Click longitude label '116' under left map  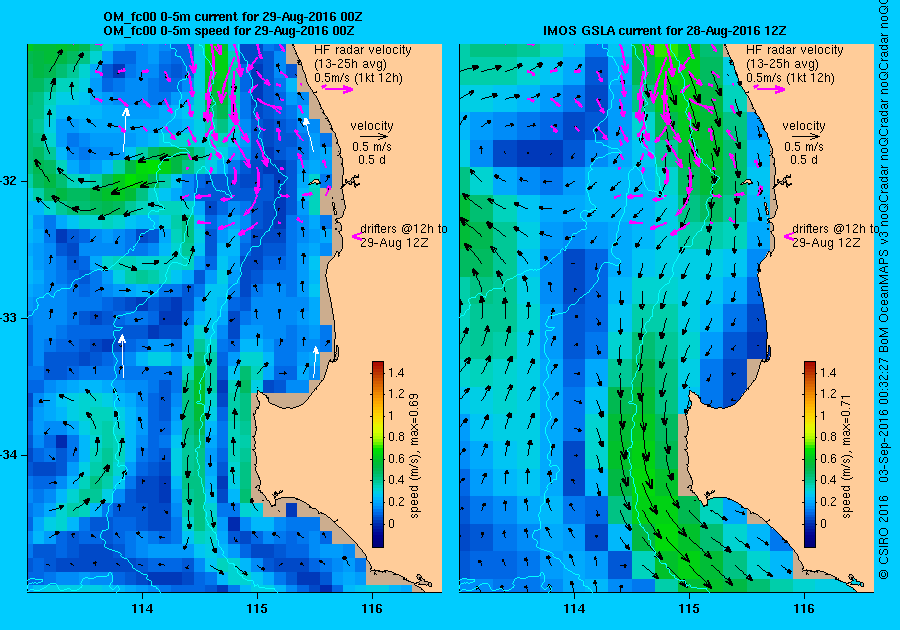click(x=372, y=609)
